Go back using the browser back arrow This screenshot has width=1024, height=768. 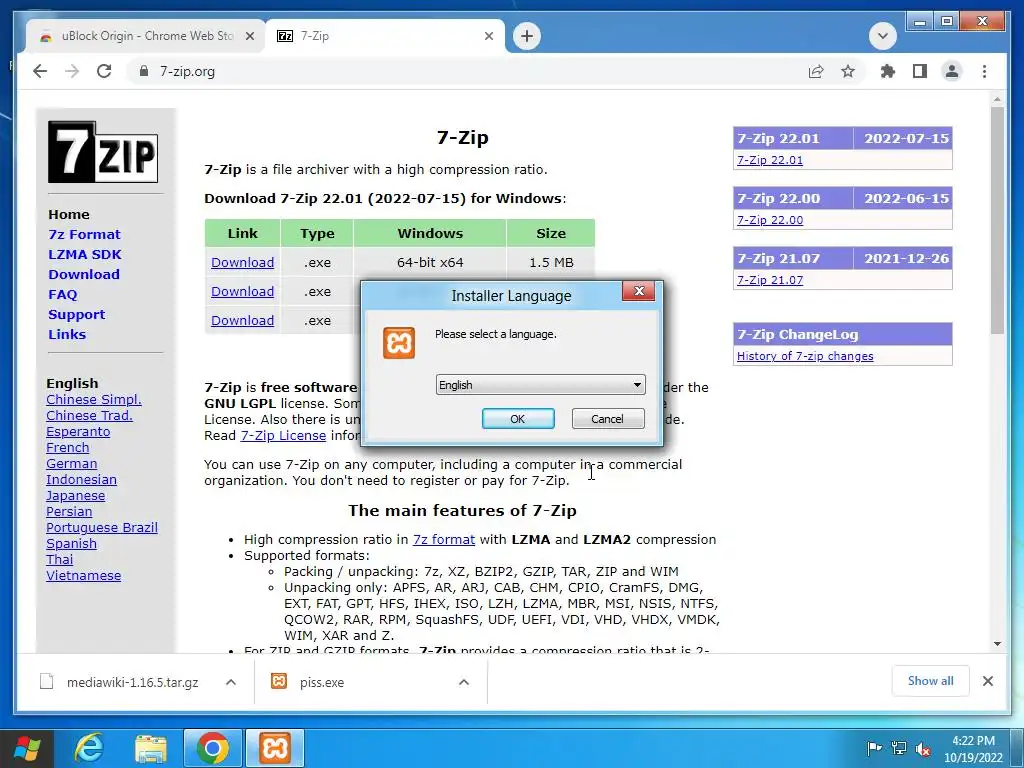click(40, 71)
